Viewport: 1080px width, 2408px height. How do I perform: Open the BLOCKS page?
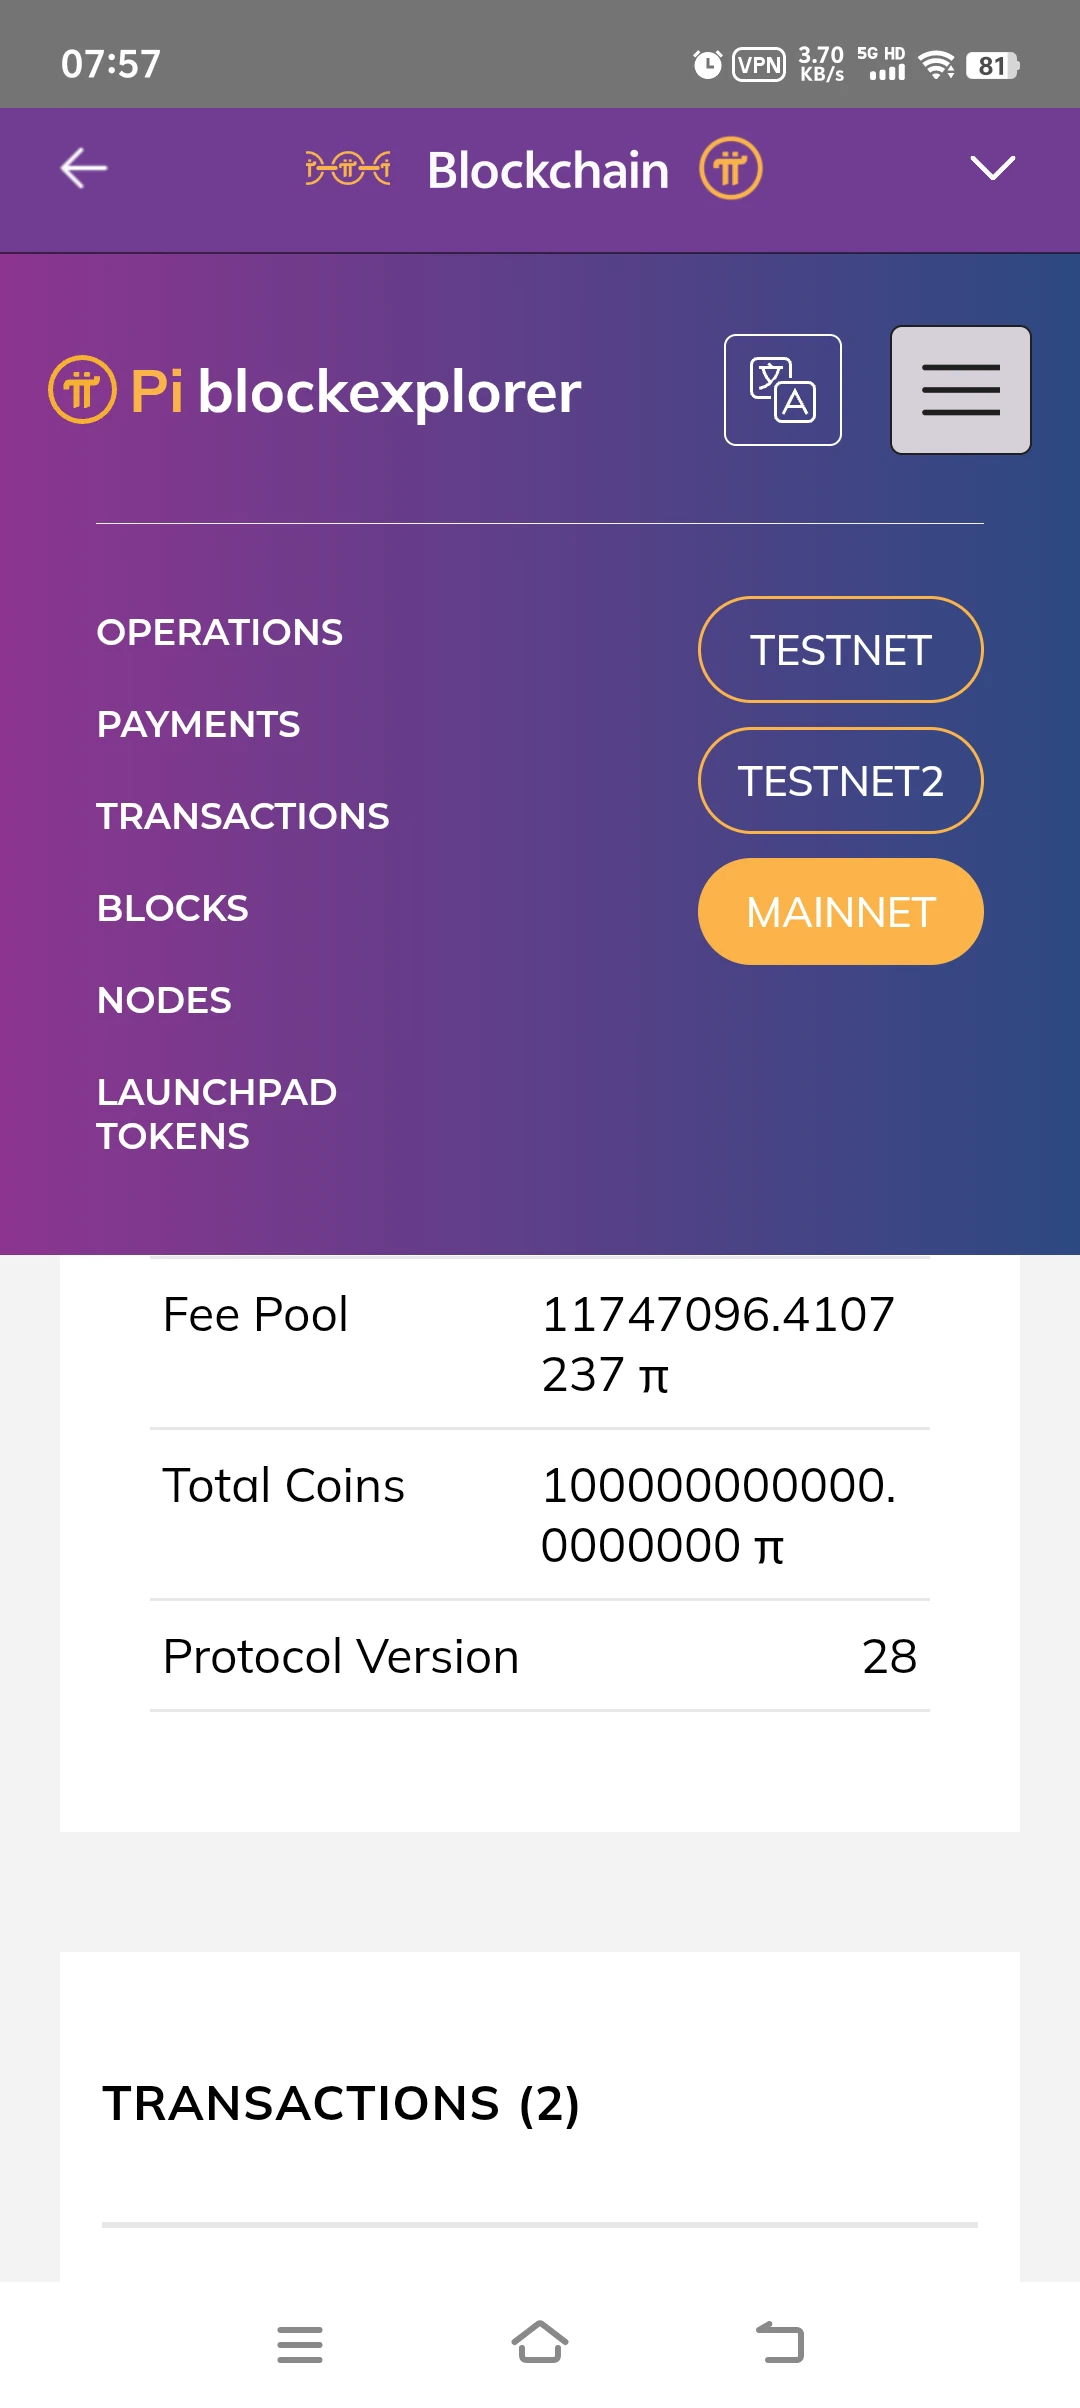click(172, 908)
